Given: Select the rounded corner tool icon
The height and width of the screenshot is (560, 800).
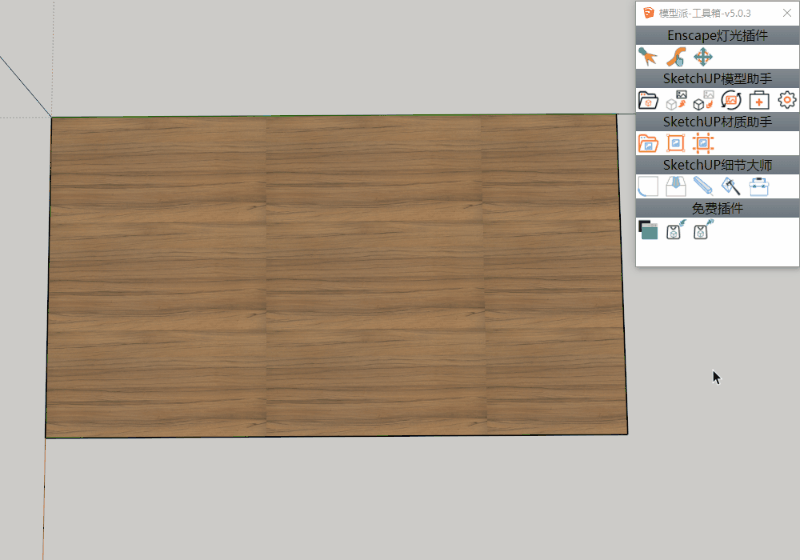Looking at the screenshot, I should [x=648, y=186].
